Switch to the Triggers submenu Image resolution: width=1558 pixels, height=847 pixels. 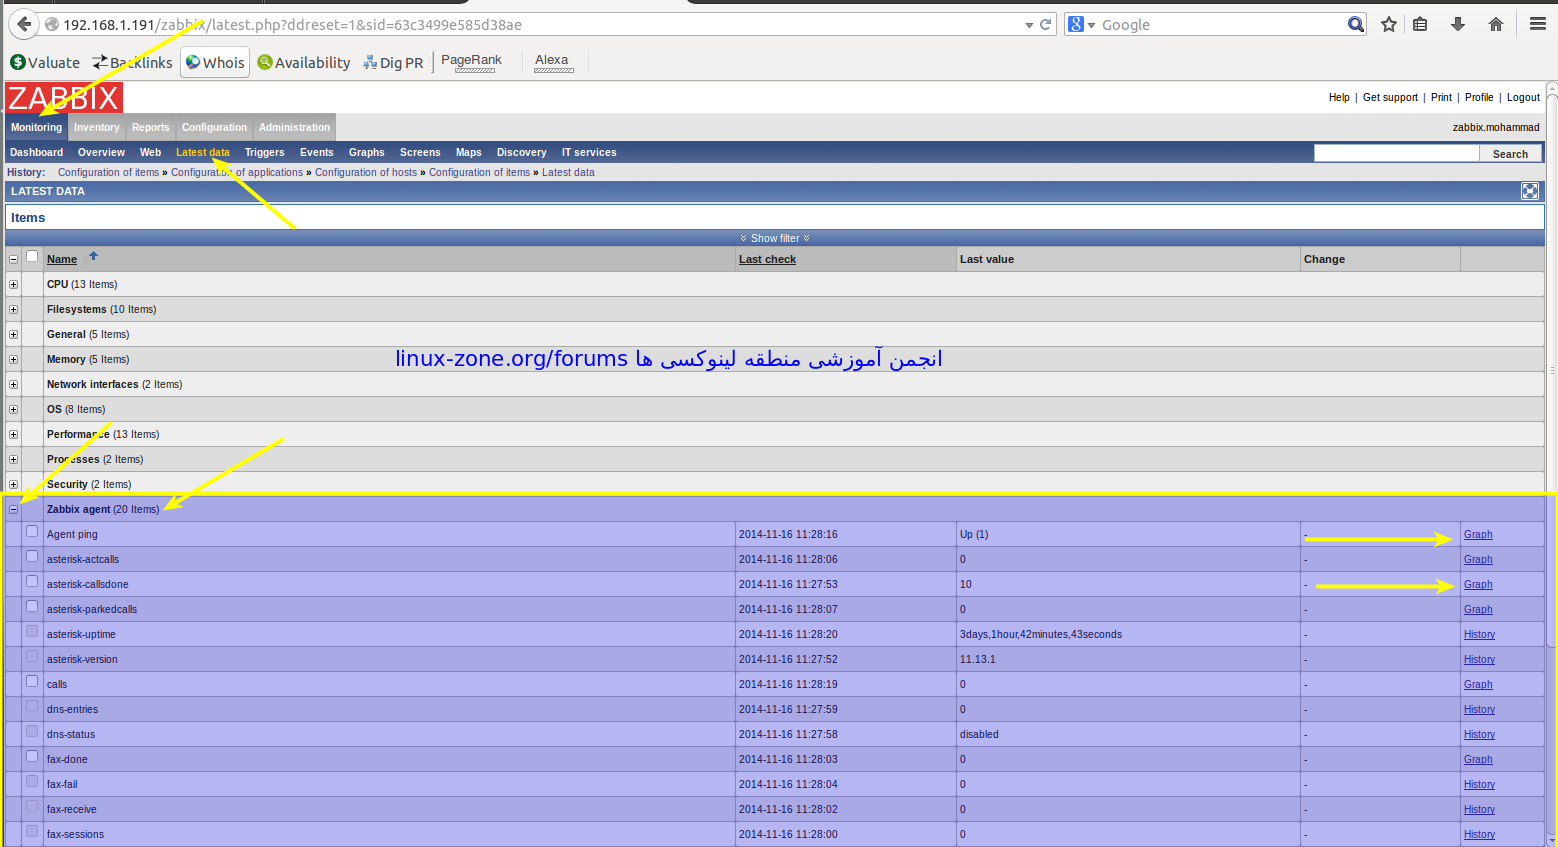(264, 152)
